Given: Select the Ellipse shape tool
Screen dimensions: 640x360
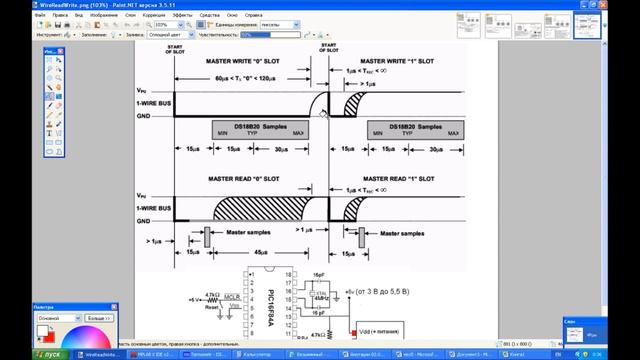Looking at the screenshot, I should (x=49, y=152).
